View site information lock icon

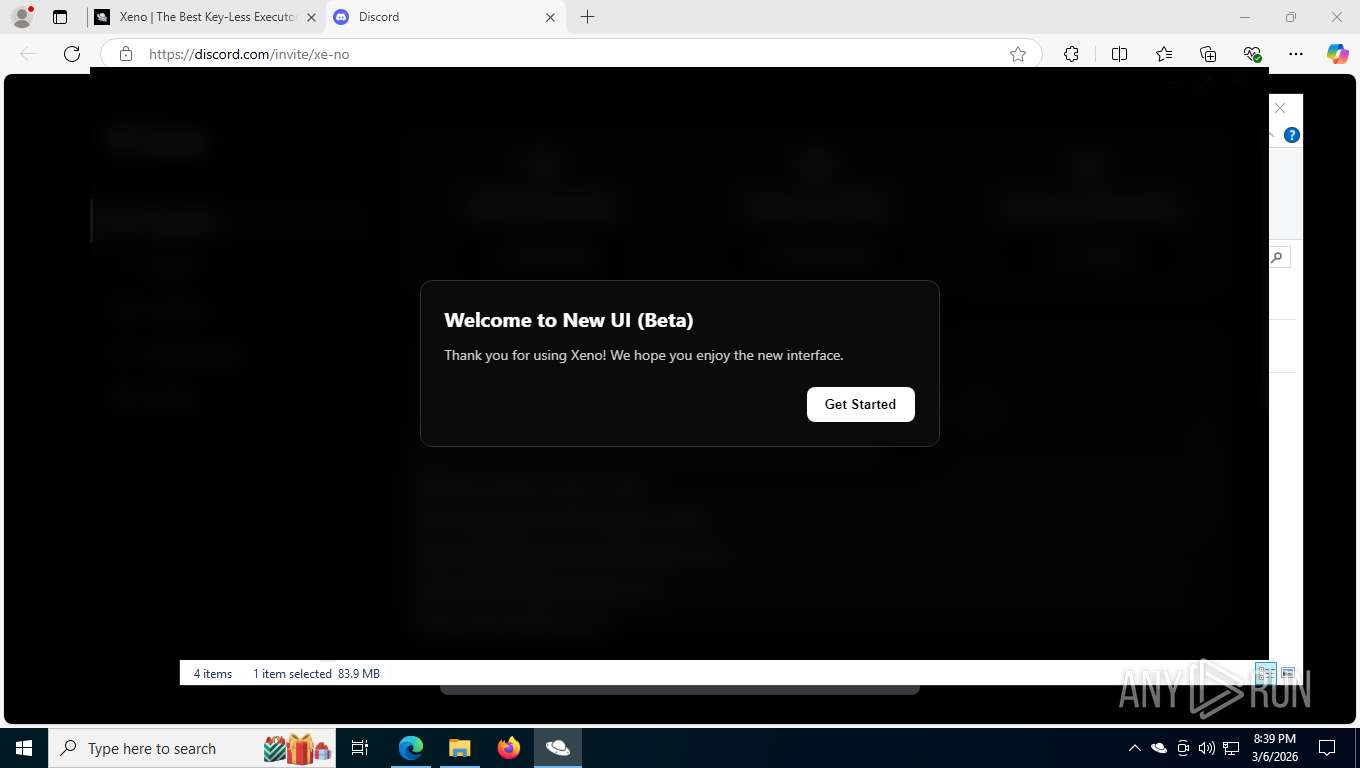(x=126, y=54)
